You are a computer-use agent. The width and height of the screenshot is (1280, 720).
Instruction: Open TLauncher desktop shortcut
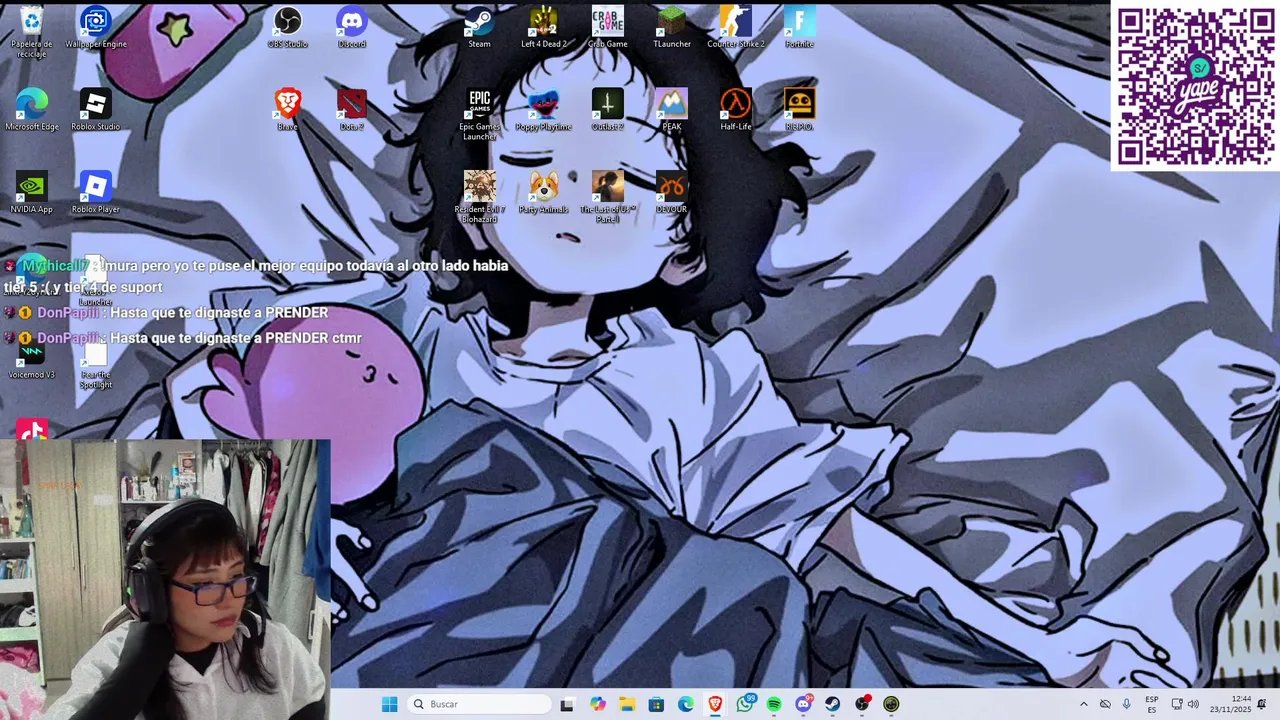click(672, 28)
